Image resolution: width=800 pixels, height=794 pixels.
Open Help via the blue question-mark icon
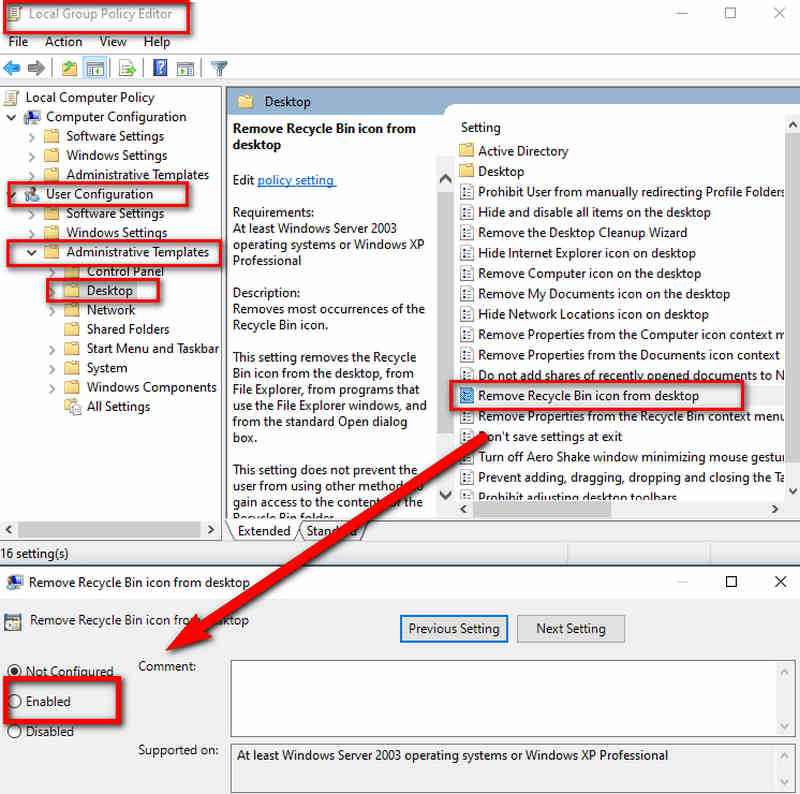click(x=160, y=69)
